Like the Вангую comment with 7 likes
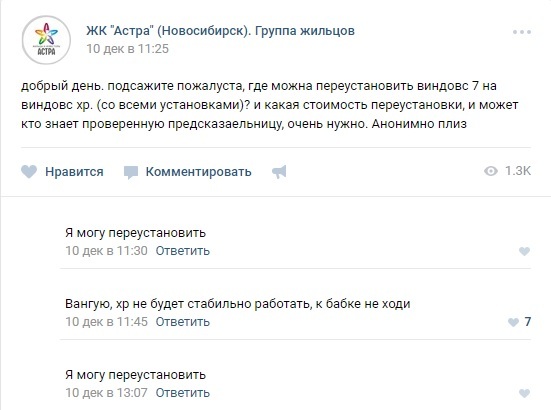 point(513,322)
